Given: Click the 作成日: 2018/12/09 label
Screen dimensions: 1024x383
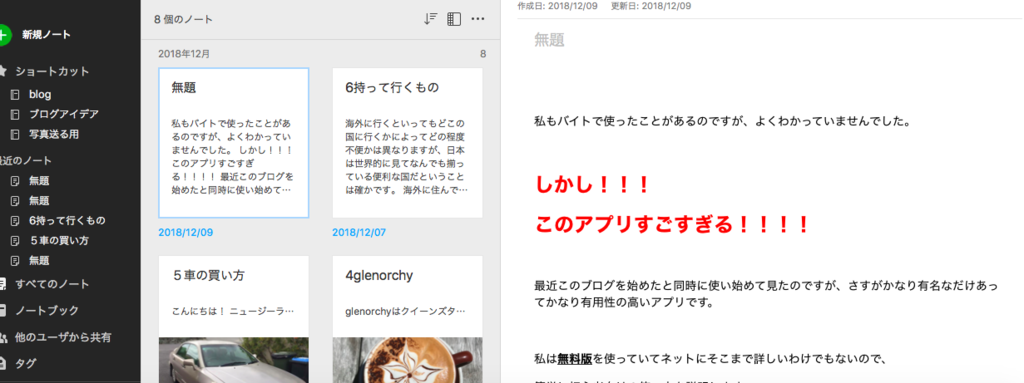Looking at the screenshot, I should [559, 6].
